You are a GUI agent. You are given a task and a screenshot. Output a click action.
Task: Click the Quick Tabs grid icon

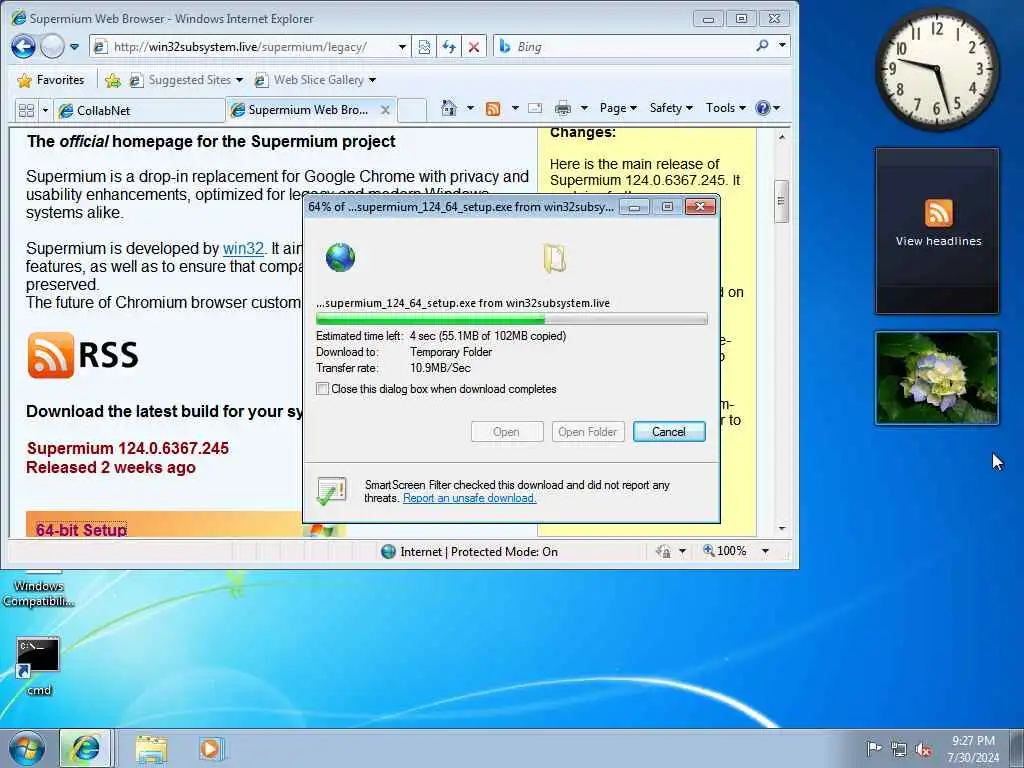26,110
